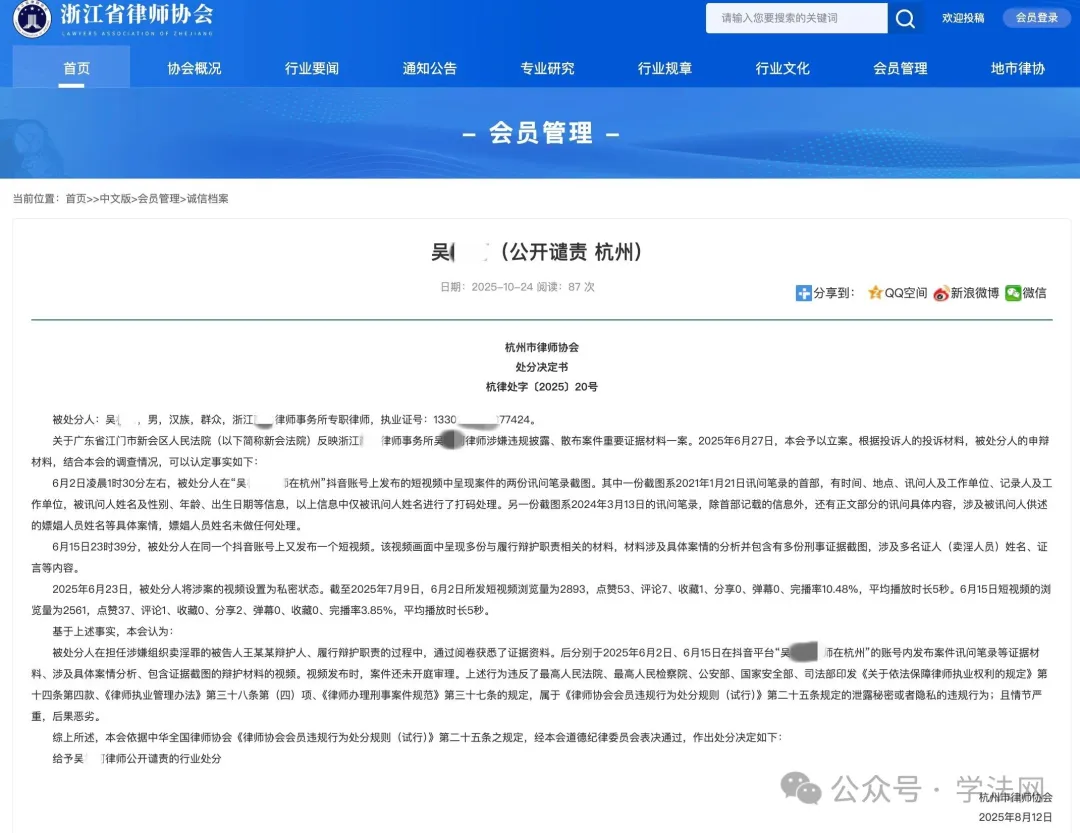
Task: Share via the 新浪微博 icon
Action: click(x=941, y=294)
